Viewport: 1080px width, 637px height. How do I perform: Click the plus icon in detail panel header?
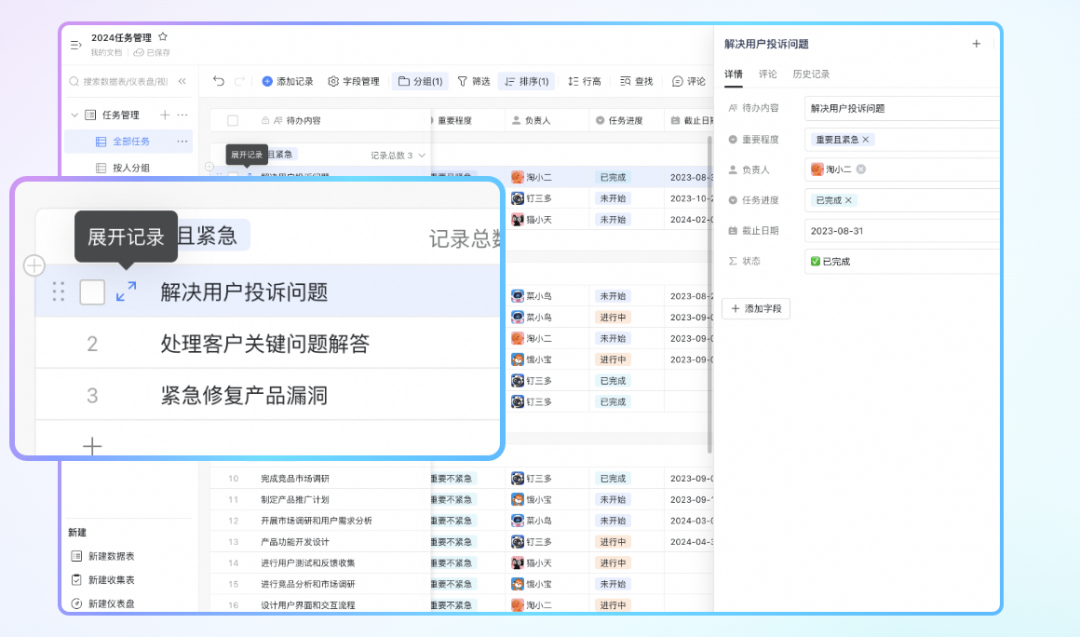pos(976,44)
